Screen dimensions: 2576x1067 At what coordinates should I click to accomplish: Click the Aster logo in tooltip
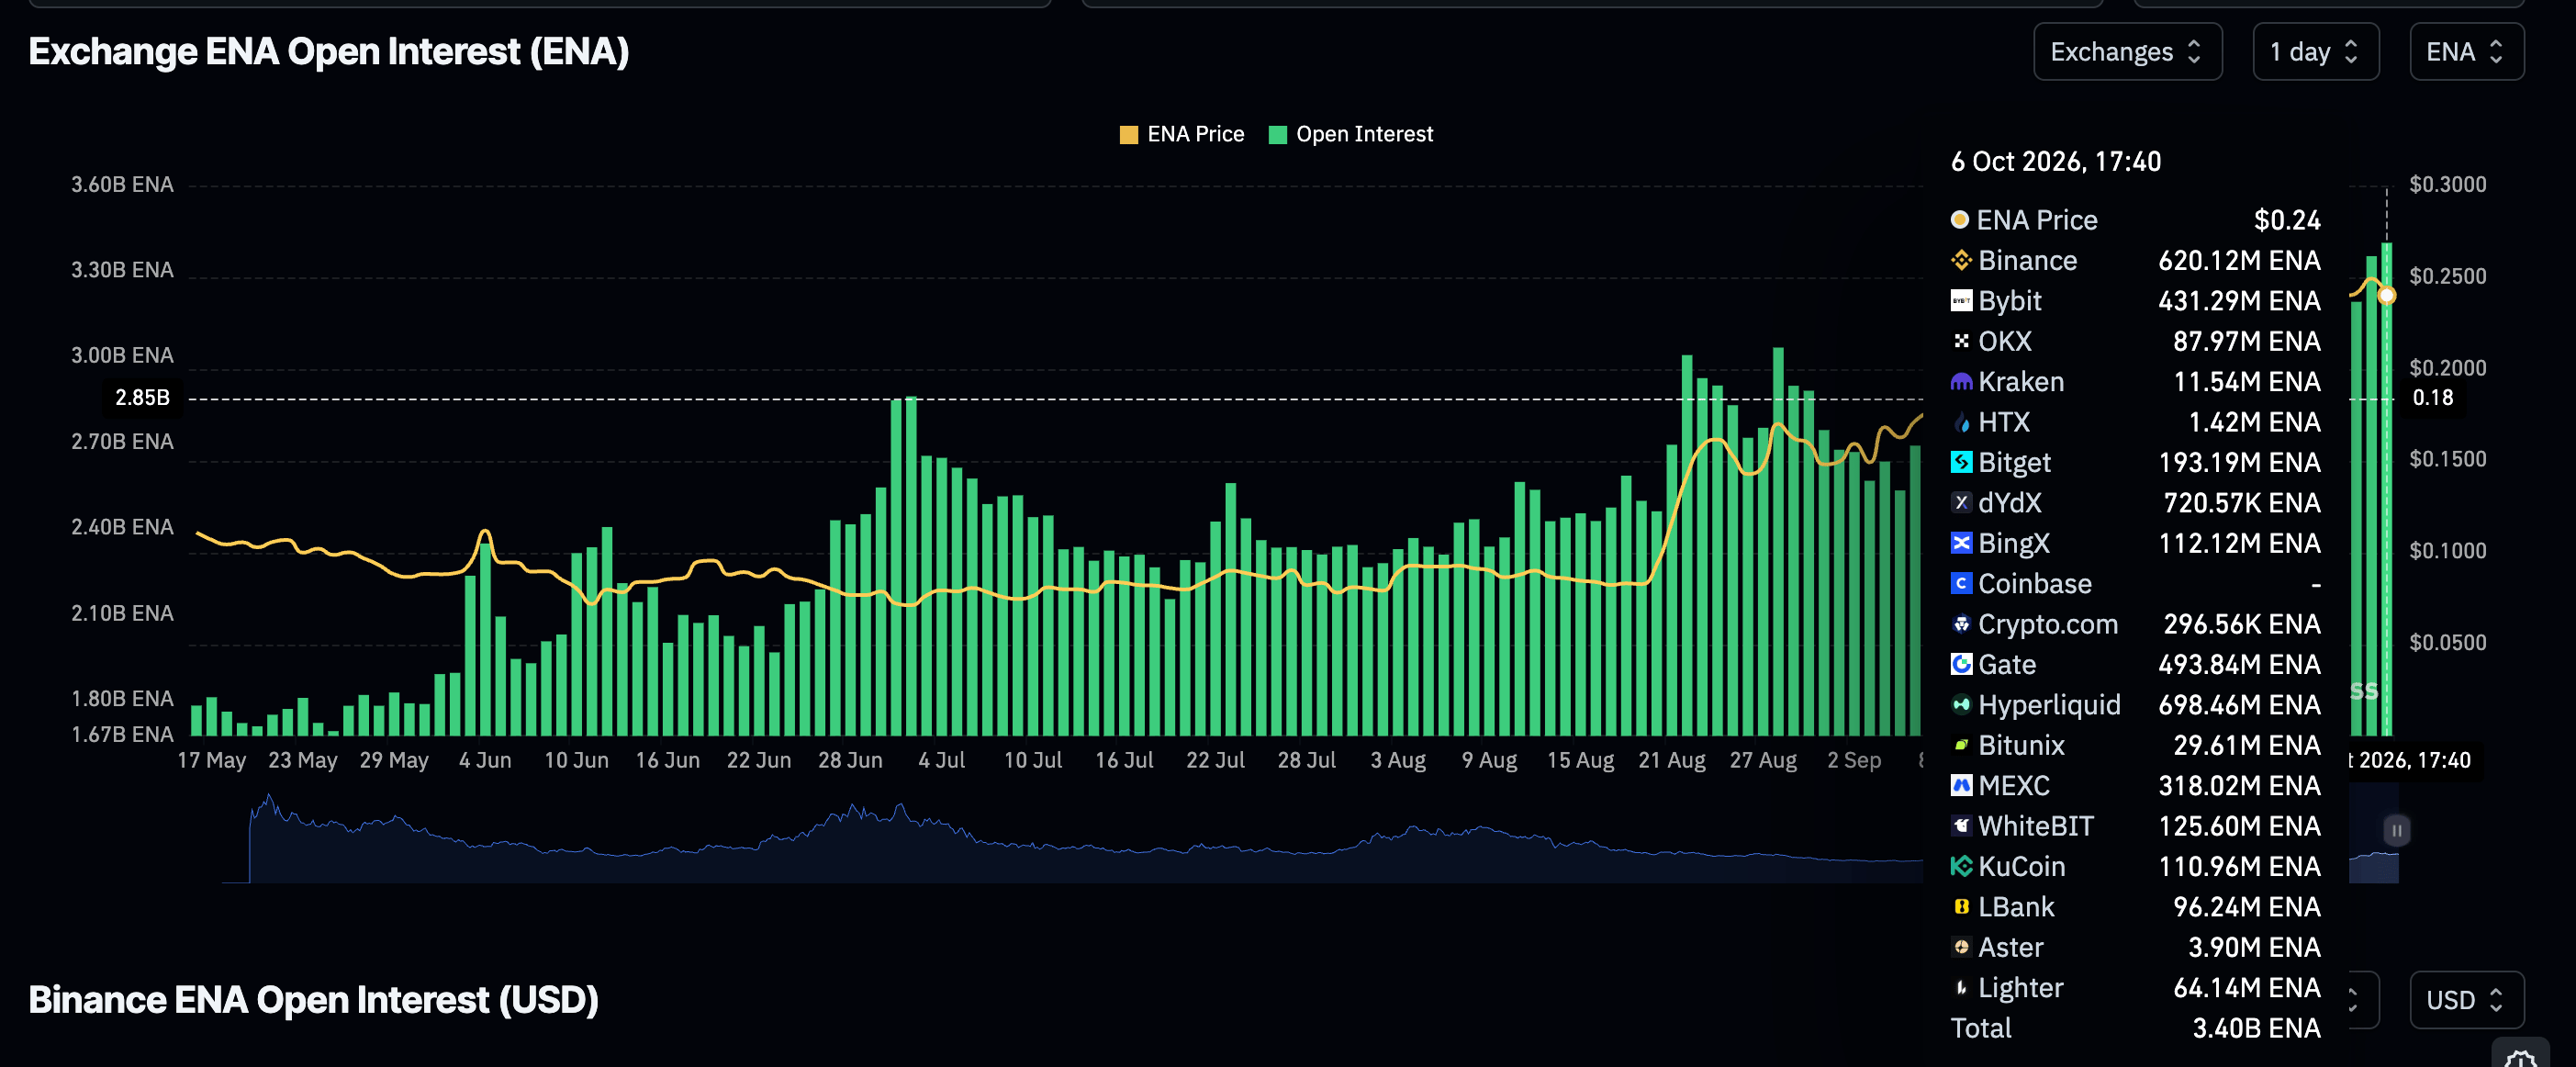click(x=1961, y=947)
